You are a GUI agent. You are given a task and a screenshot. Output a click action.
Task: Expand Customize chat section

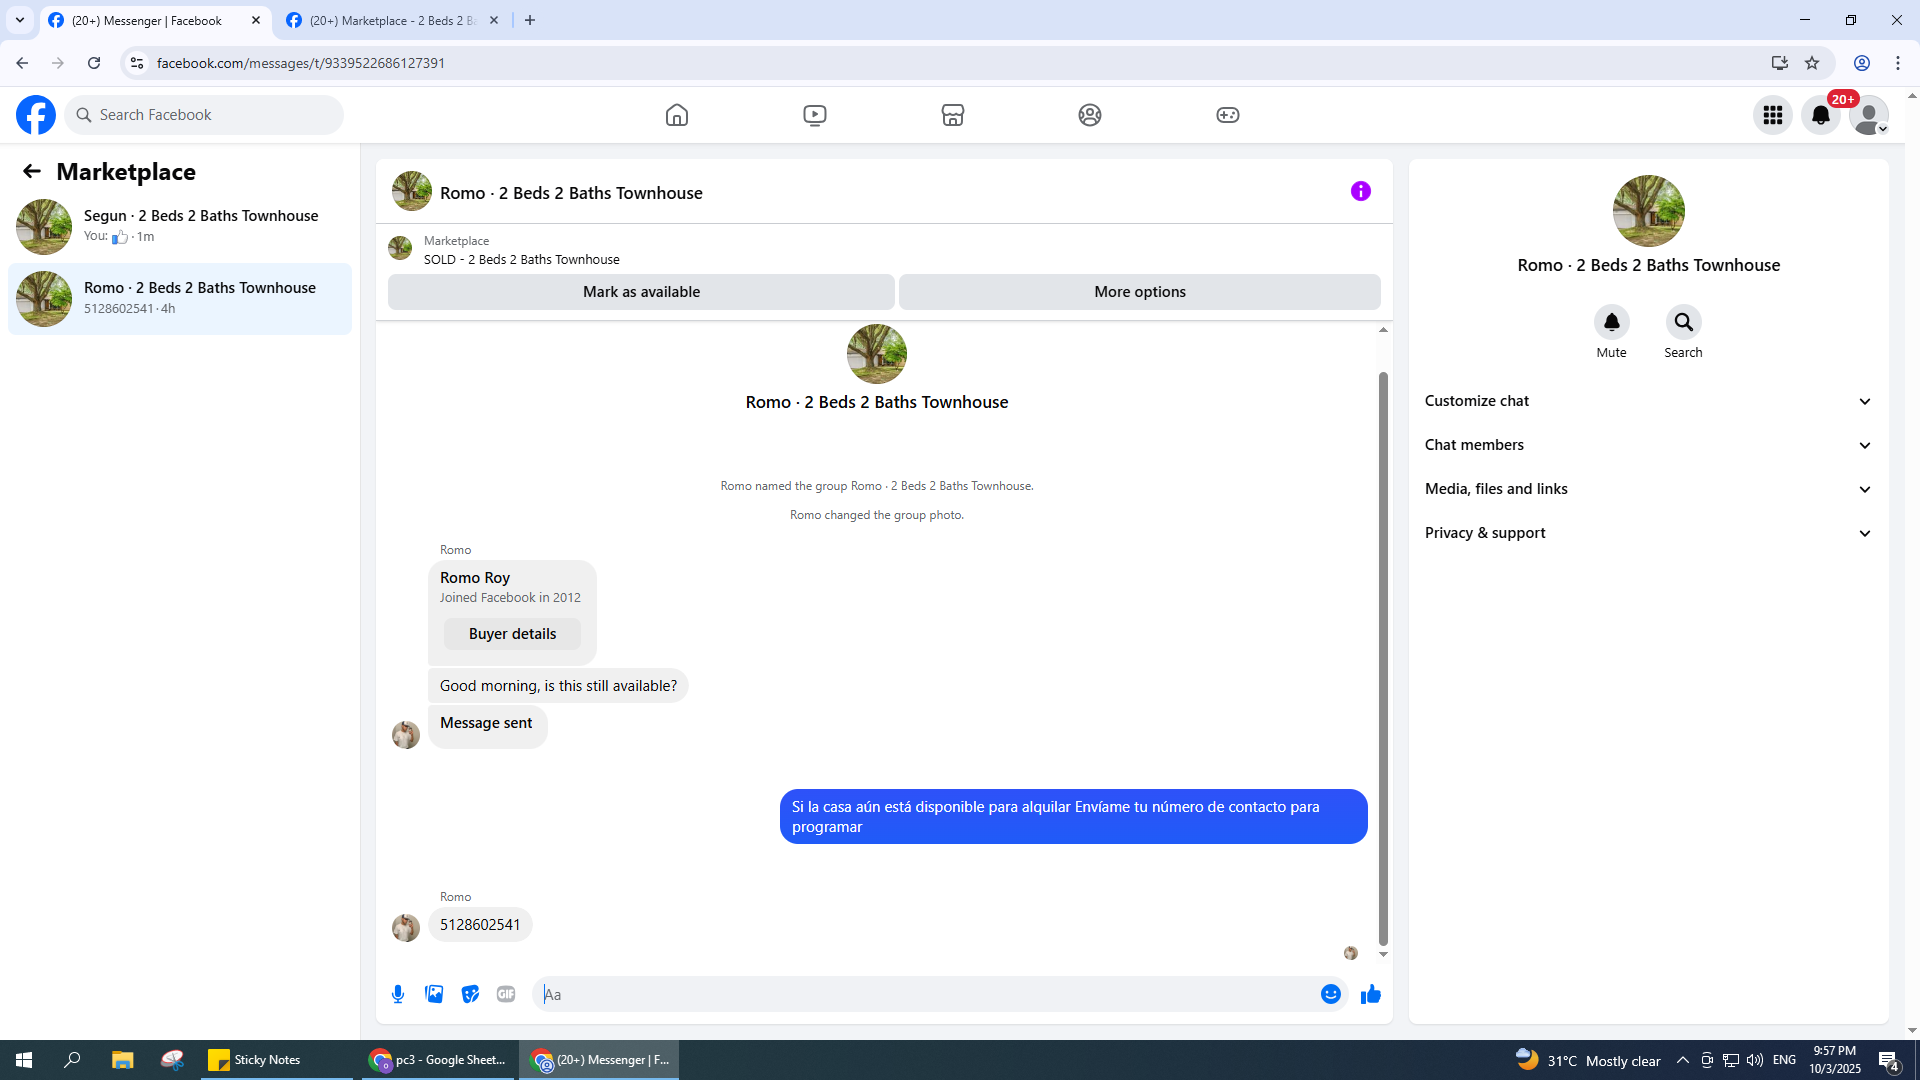1648,401
